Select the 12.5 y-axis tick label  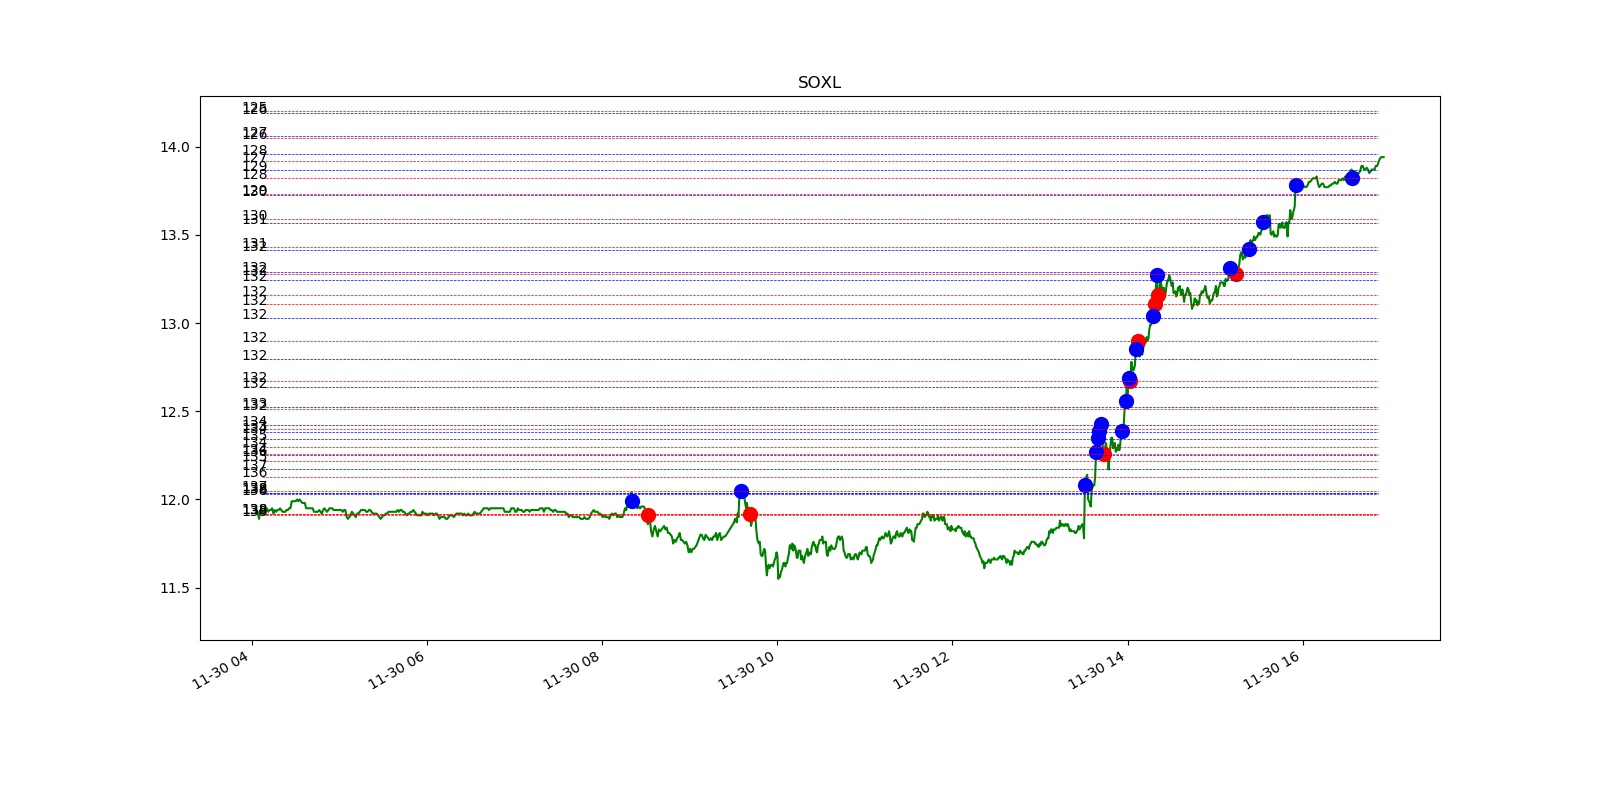pos(174,412)
